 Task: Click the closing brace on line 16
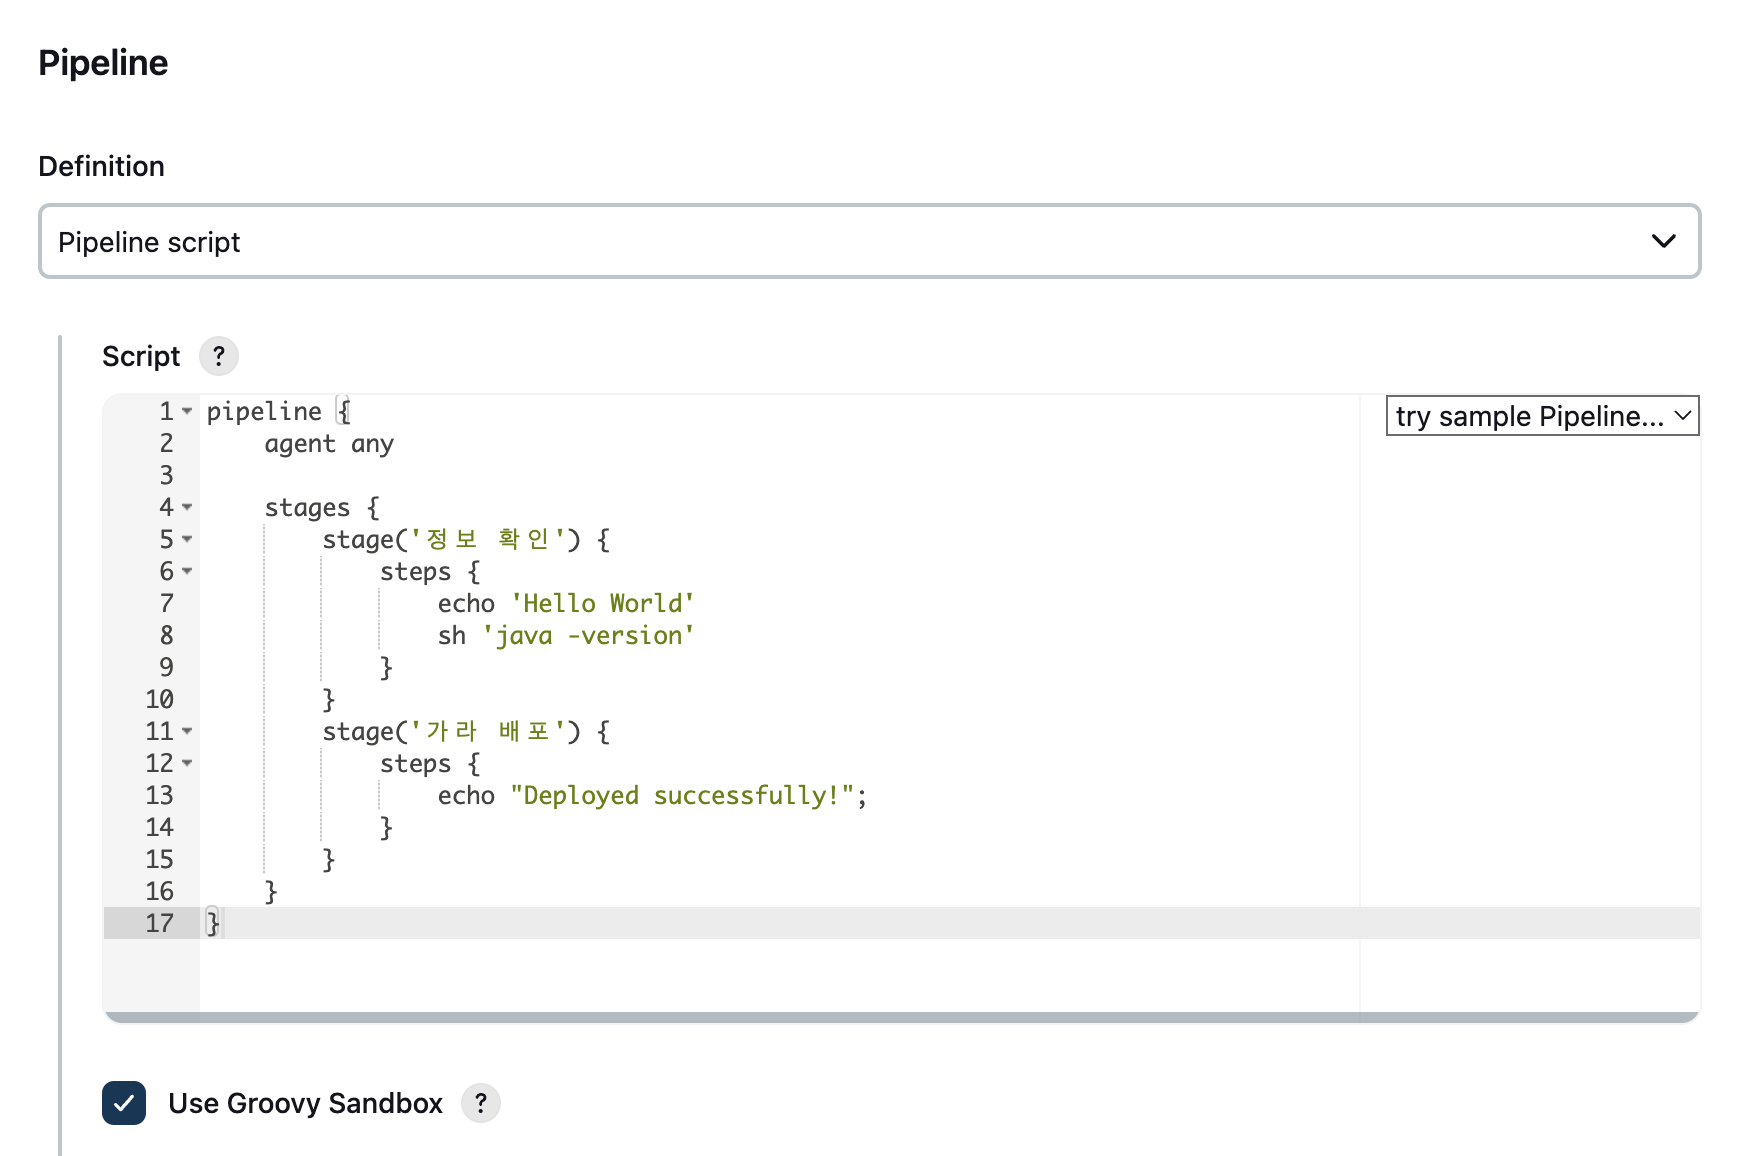pos(271,891)
